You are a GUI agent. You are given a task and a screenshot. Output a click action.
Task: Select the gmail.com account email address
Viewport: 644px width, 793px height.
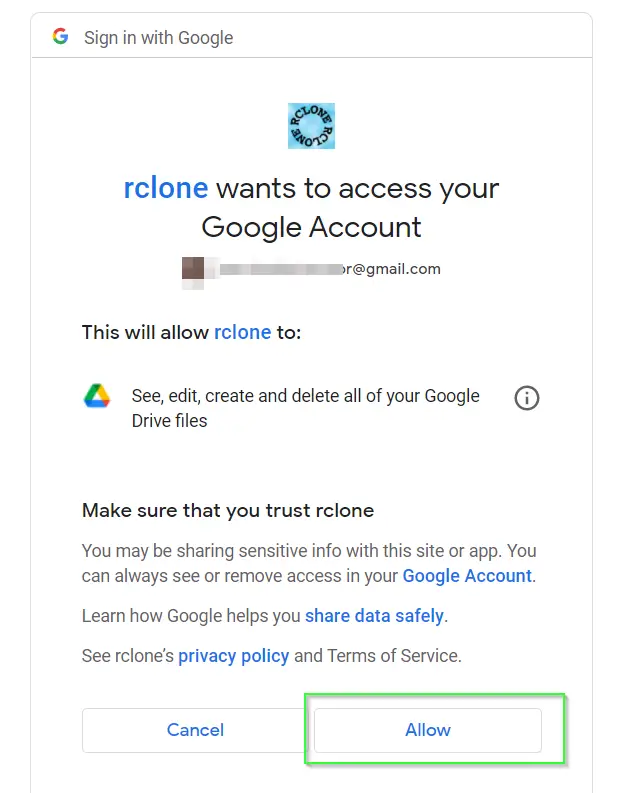330,269
